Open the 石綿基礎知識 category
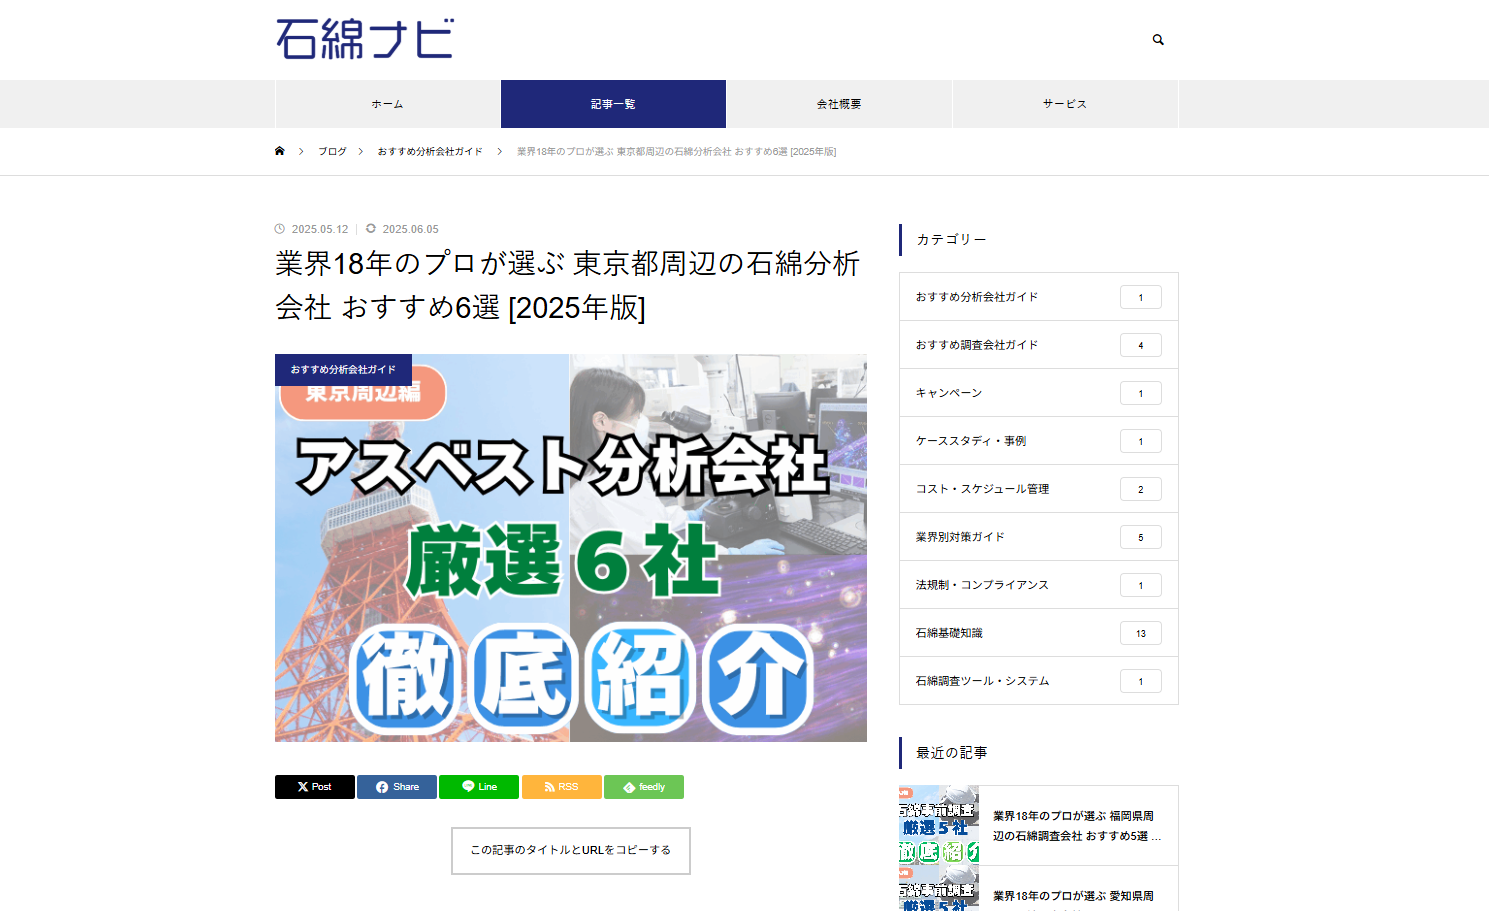 click(950, 632)
